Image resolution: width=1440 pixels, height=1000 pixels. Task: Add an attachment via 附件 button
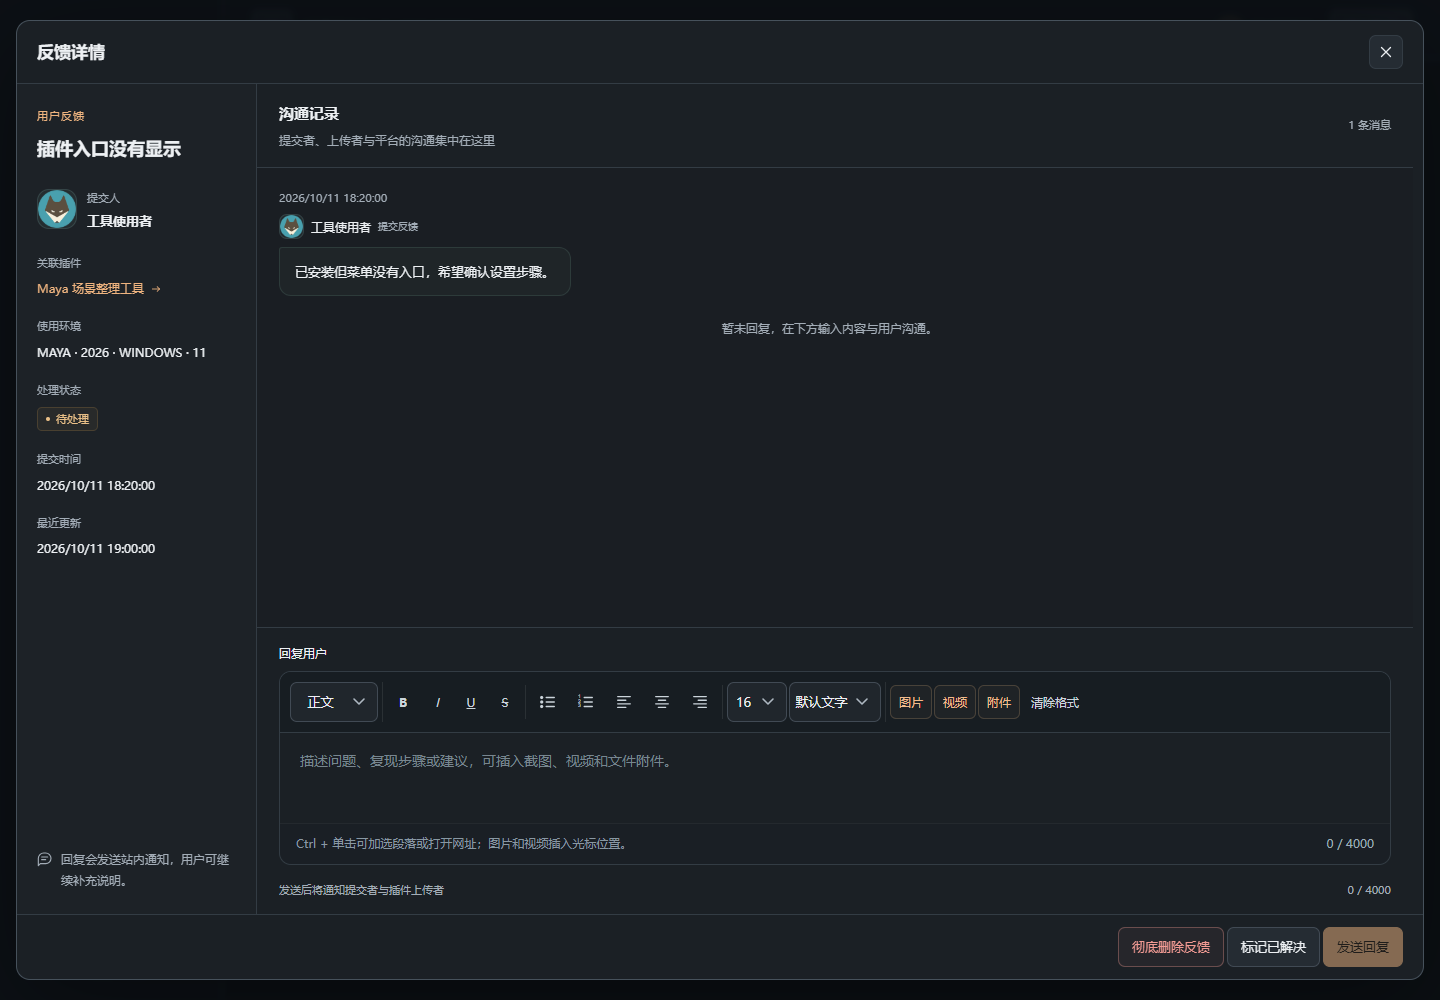tap(999, 702)
